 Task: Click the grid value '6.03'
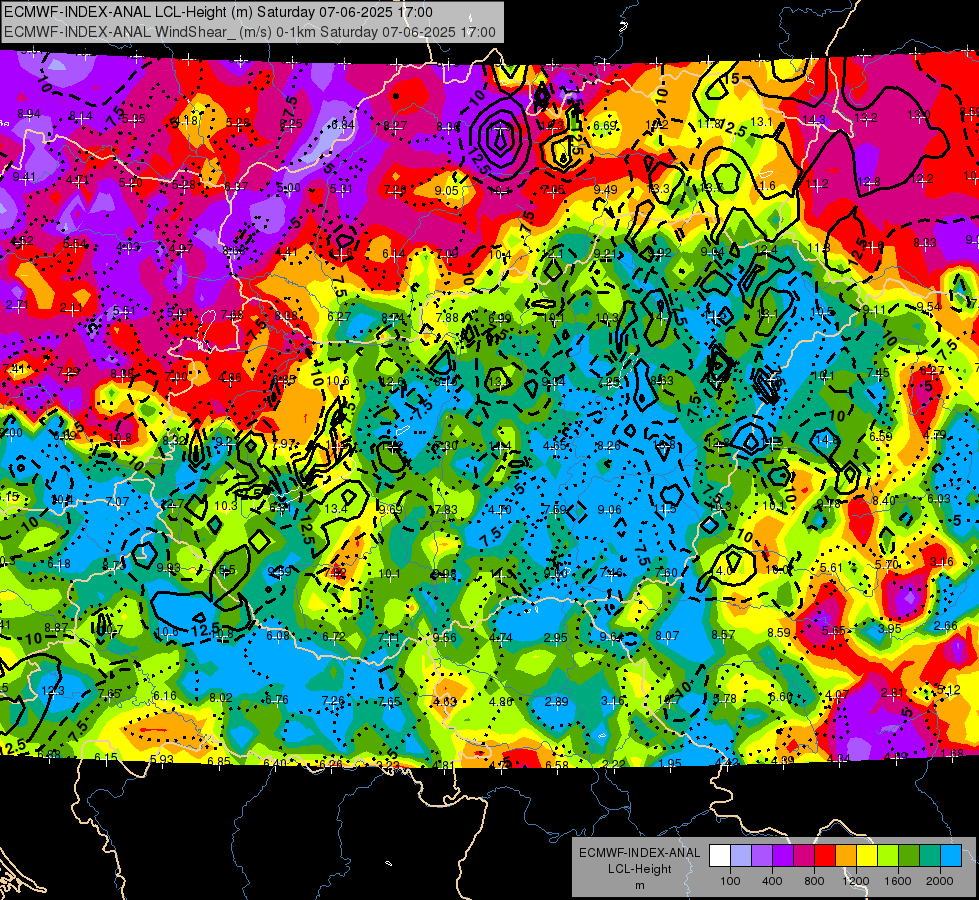(x=938, y=498)
